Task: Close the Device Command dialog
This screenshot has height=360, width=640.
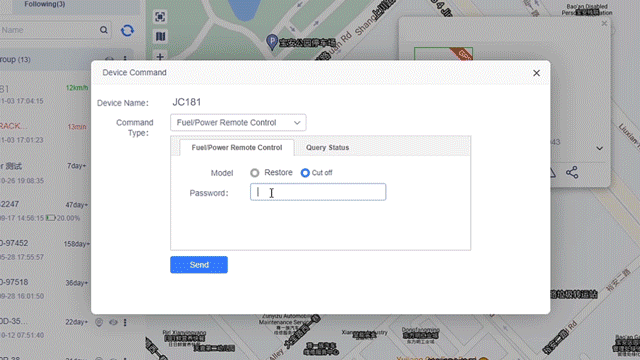Action: pos(536,73)
